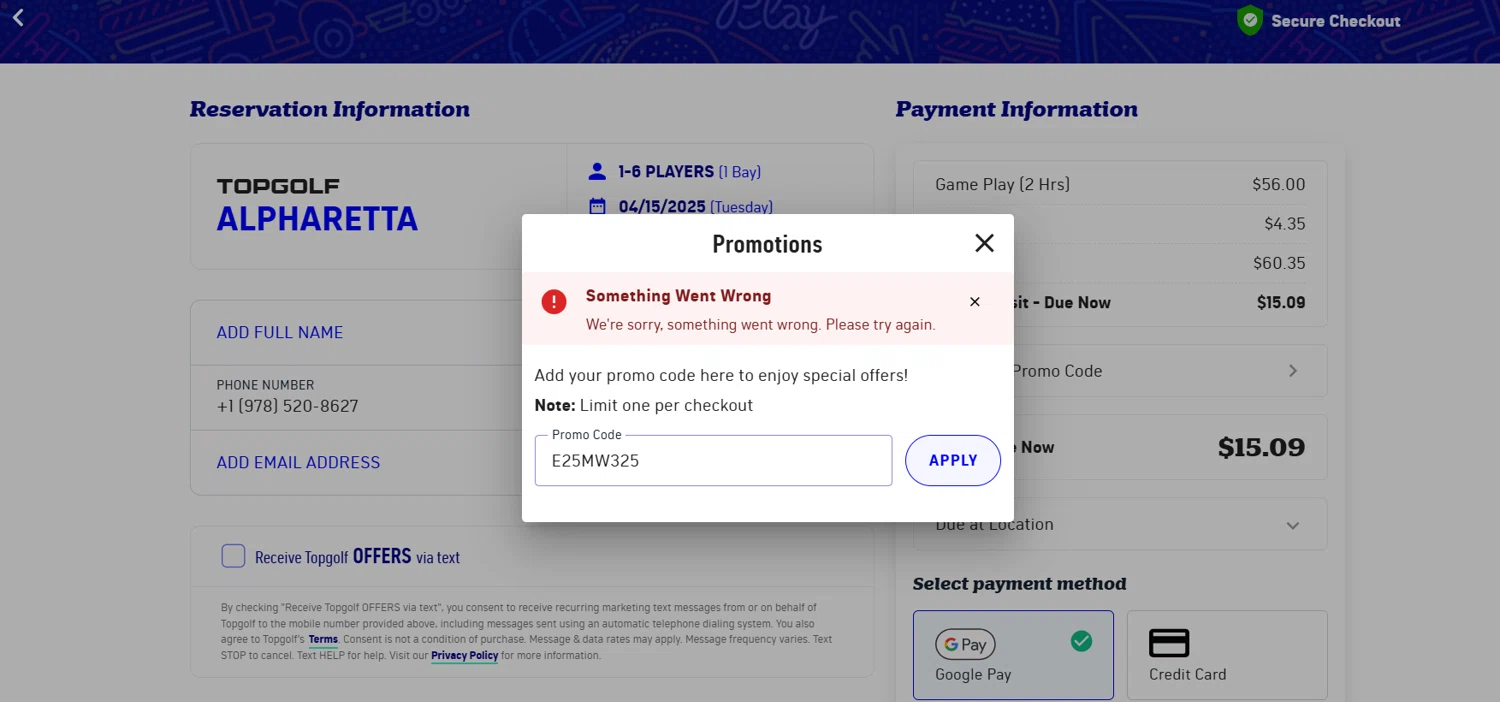This screenshot has width=1500, height=702.
Task: Click the red error exclamation icon
Action: click(x=554, y=301)
